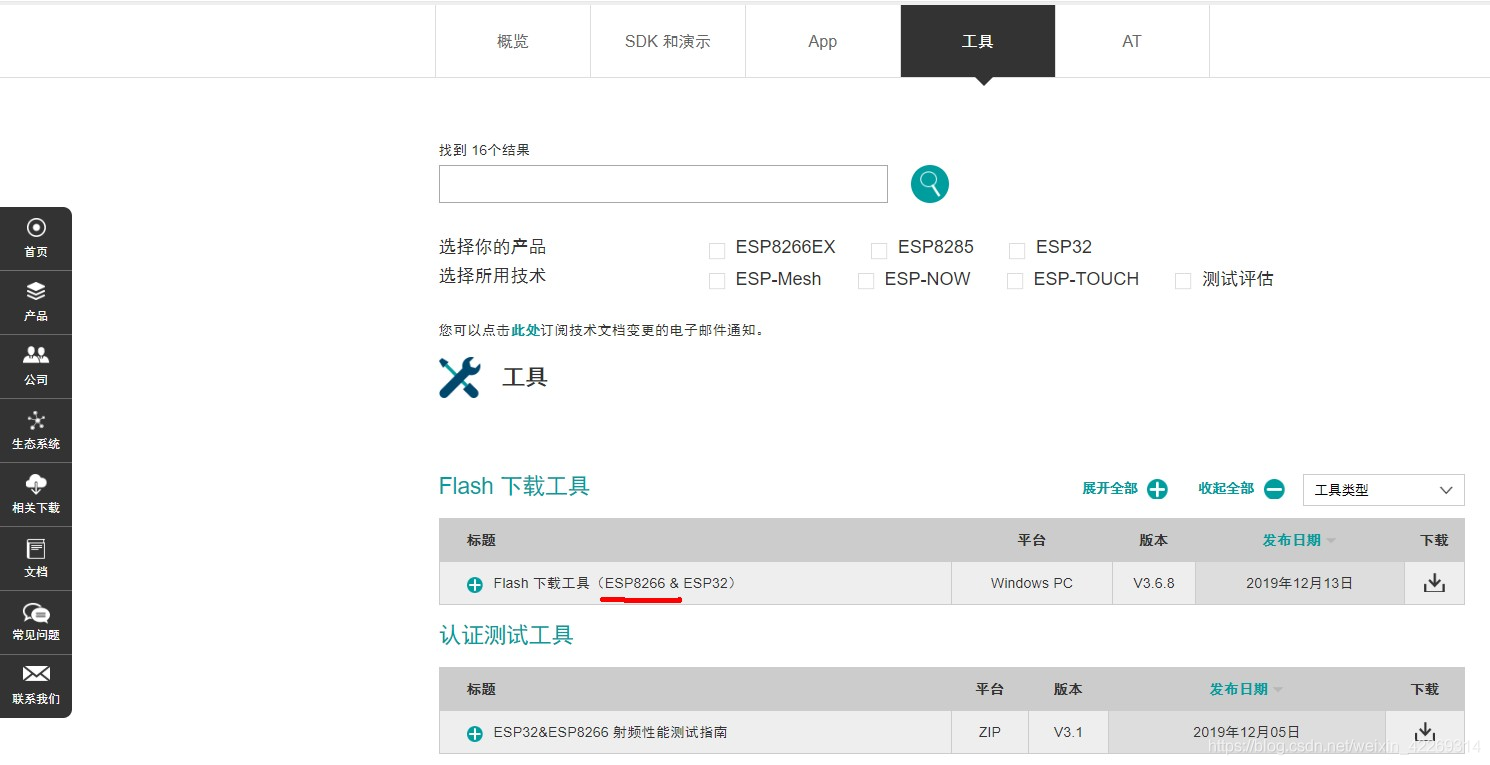
Task: Select the 首页 sidebar icon
Action: [x=36, y=238]
